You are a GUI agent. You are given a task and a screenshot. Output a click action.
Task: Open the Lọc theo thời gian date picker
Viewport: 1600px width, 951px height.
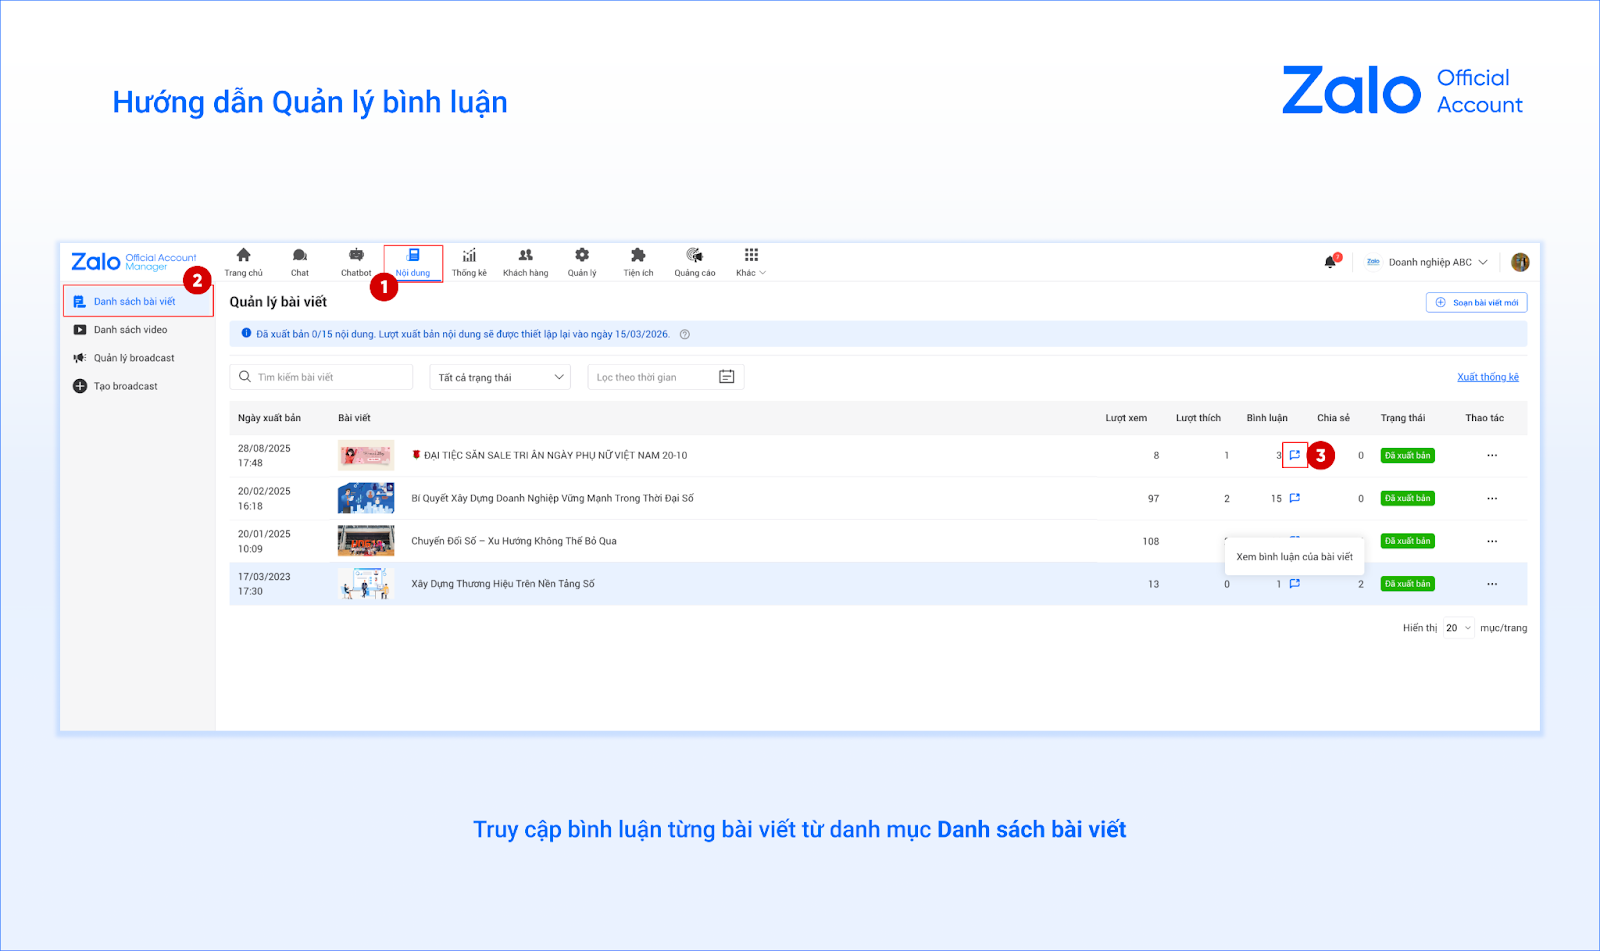[x=665, y=377]
